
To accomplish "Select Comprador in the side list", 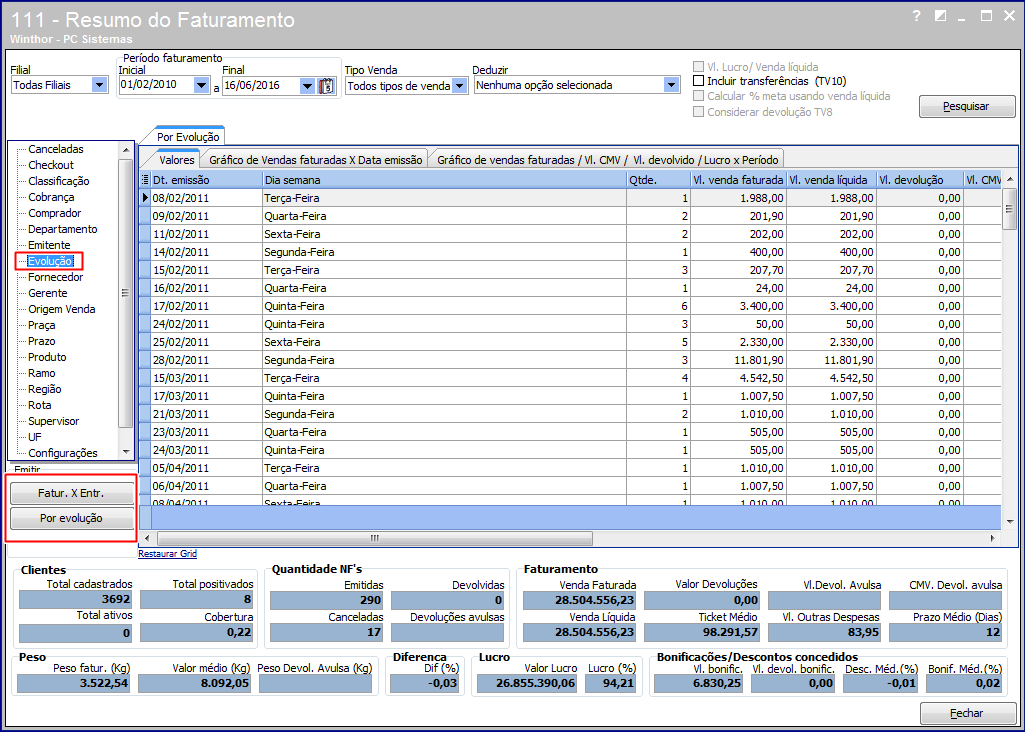I will click(x=55, y=213).
